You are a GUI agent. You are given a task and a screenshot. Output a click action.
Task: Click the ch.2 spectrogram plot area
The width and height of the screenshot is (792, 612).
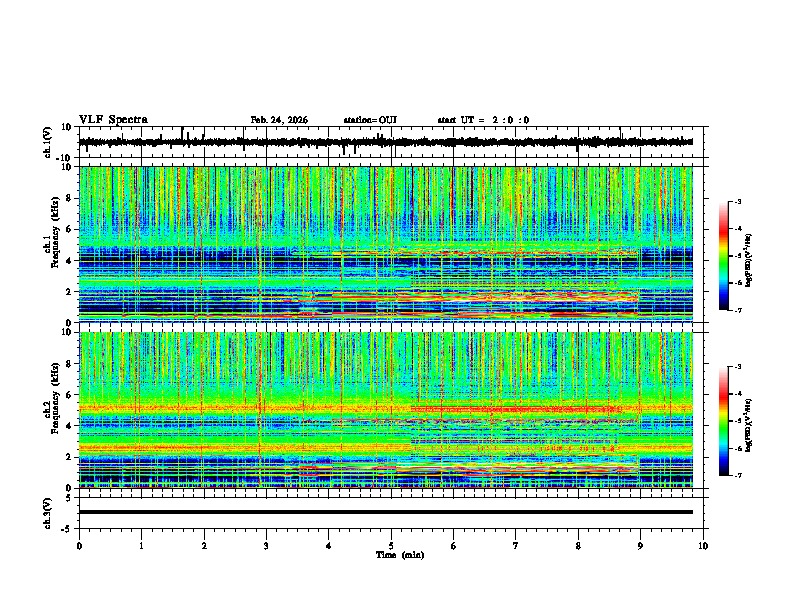click(386, 410)
